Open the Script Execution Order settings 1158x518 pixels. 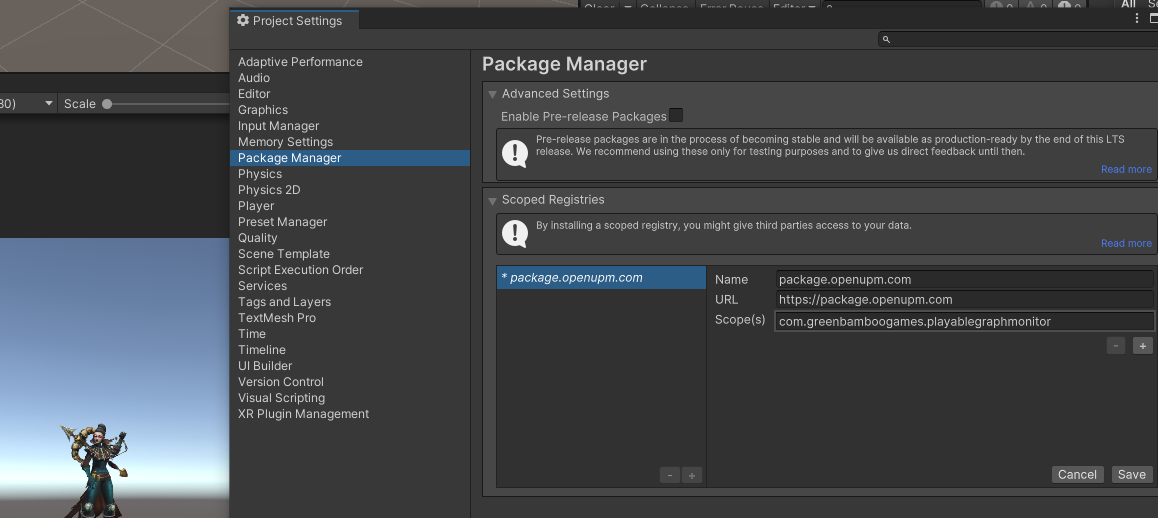[x=300, y=270]
